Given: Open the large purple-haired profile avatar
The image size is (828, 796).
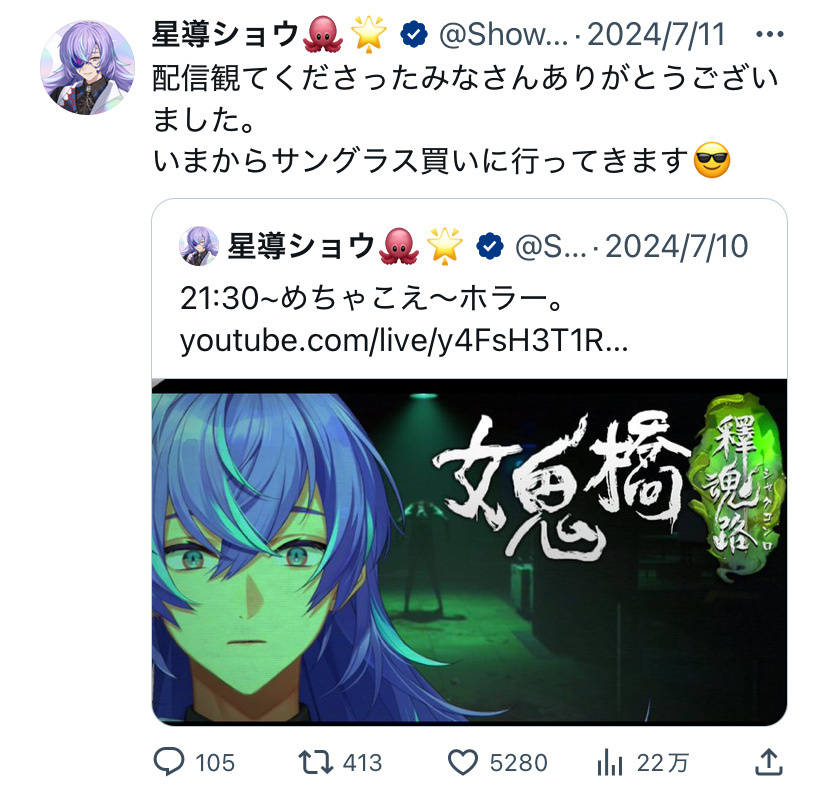Looking at the screenshot, I should (x=88, y=68).
